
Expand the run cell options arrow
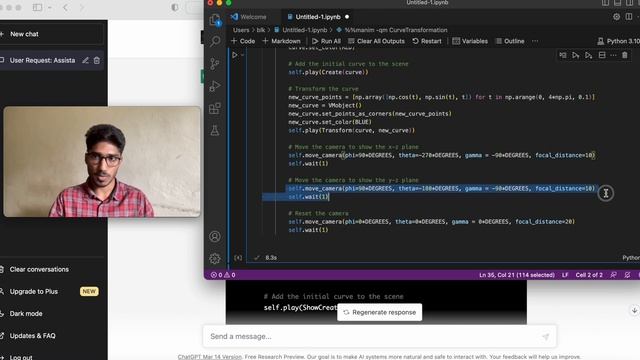point(242,55)
